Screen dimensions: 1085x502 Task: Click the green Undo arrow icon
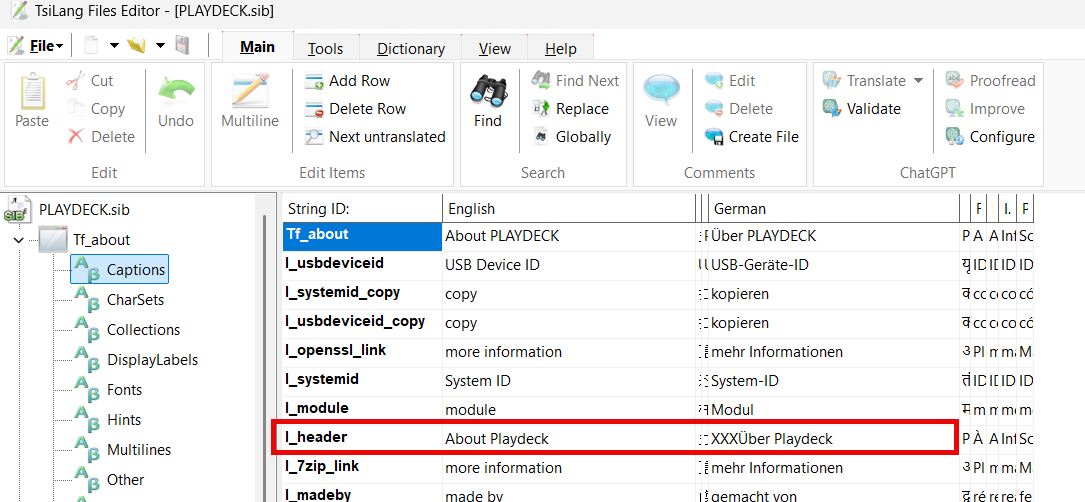coord(175,93)
